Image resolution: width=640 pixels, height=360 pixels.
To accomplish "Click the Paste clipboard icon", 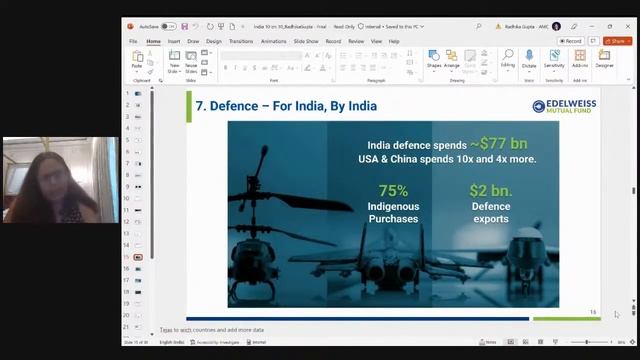I will coord(137,56).
